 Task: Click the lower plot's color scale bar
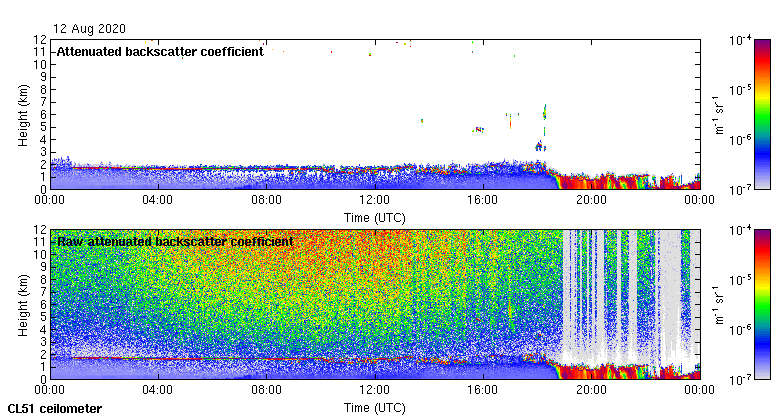(762, 304)
